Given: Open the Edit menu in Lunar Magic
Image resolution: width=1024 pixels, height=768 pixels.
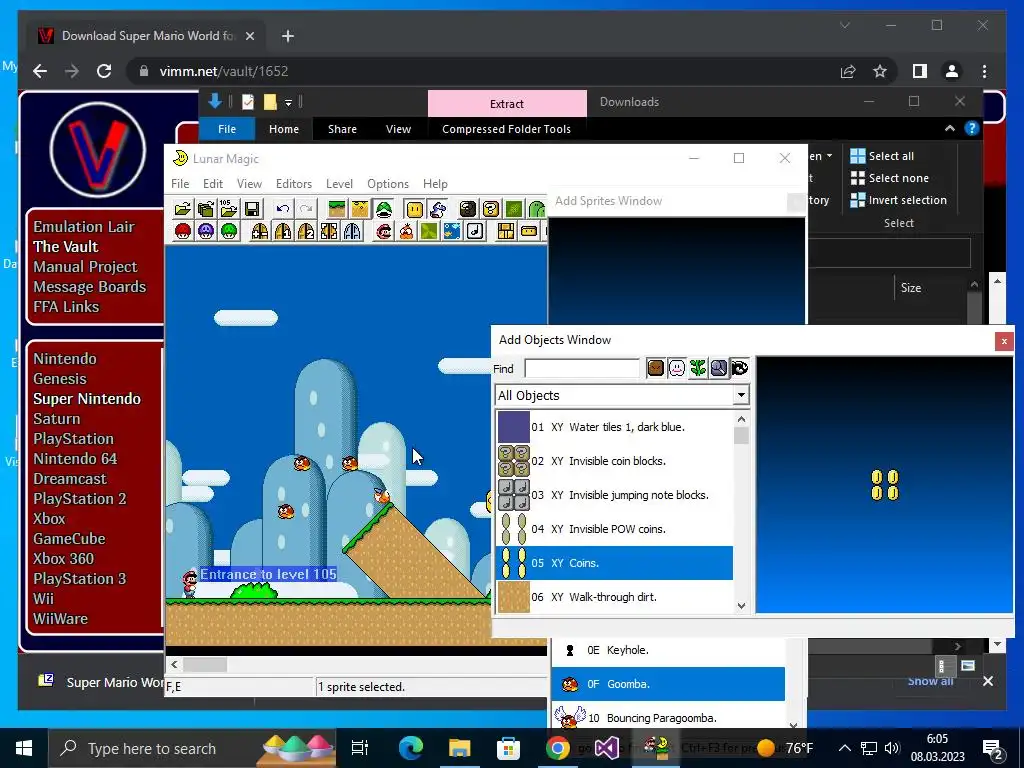Looking at the screenshot, I should click(213, 184).
